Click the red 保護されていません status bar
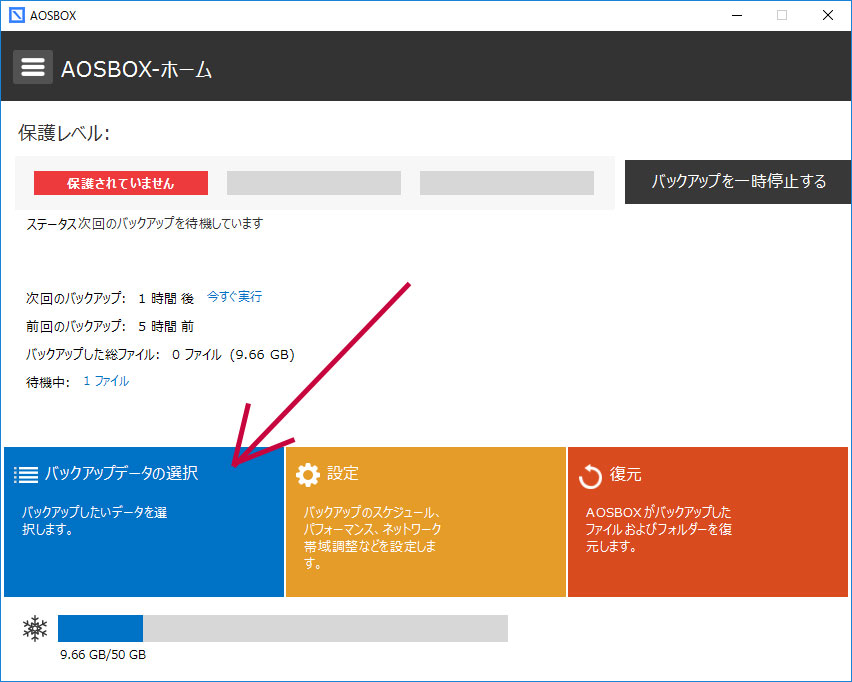The image size is (852, 682). tap(121, 183)
